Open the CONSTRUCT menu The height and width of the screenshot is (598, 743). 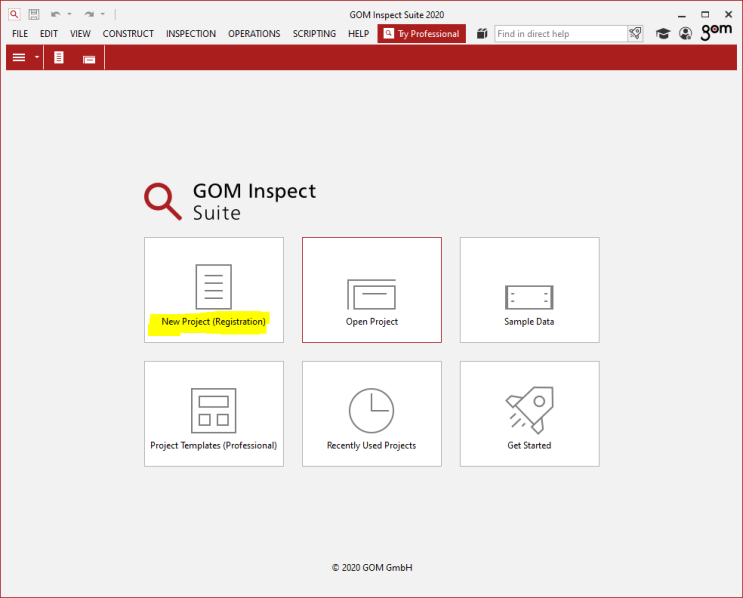(128, 34)
